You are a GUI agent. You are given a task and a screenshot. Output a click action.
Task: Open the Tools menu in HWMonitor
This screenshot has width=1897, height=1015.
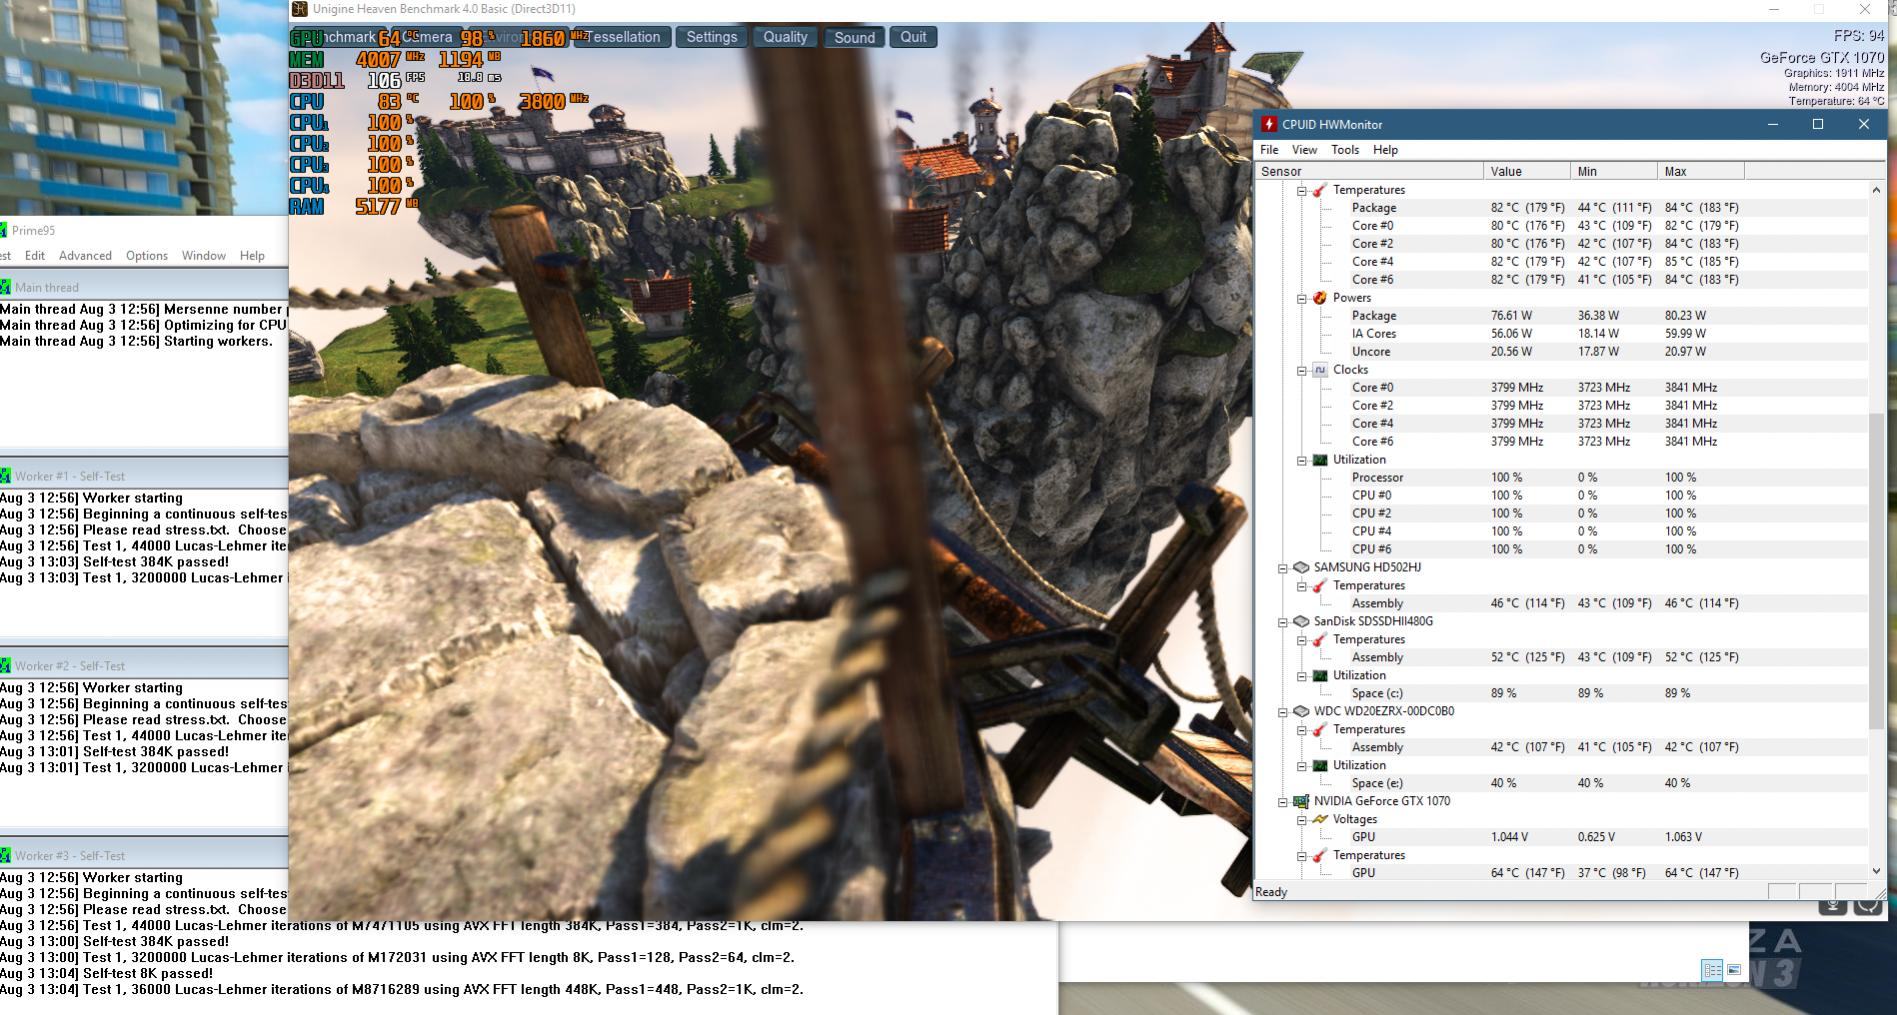pyautogui.click(x=1345, y=150)
